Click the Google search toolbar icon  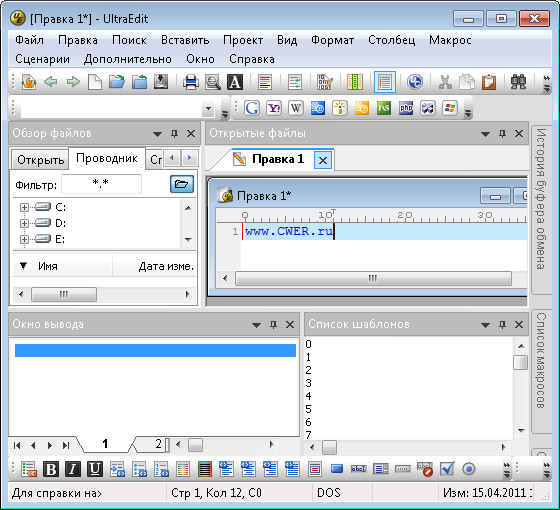point(251,108)
